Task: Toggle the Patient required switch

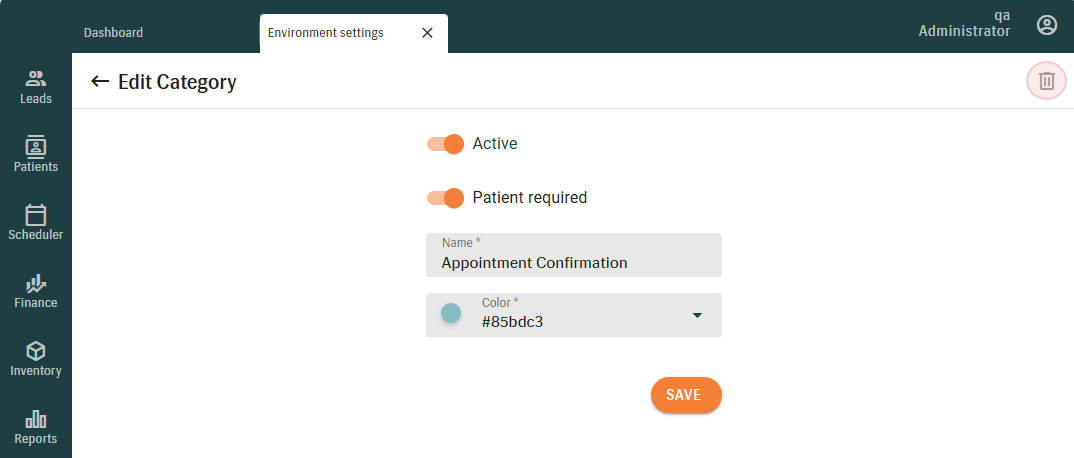Action: point(445,197)
